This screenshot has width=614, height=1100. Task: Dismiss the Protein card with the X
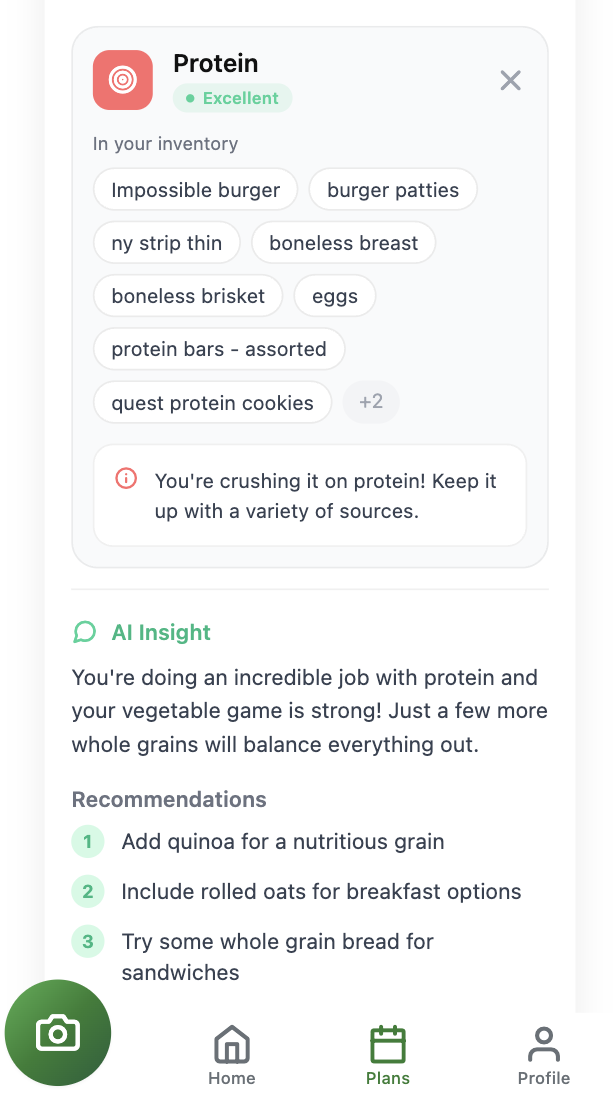point(510,80)
